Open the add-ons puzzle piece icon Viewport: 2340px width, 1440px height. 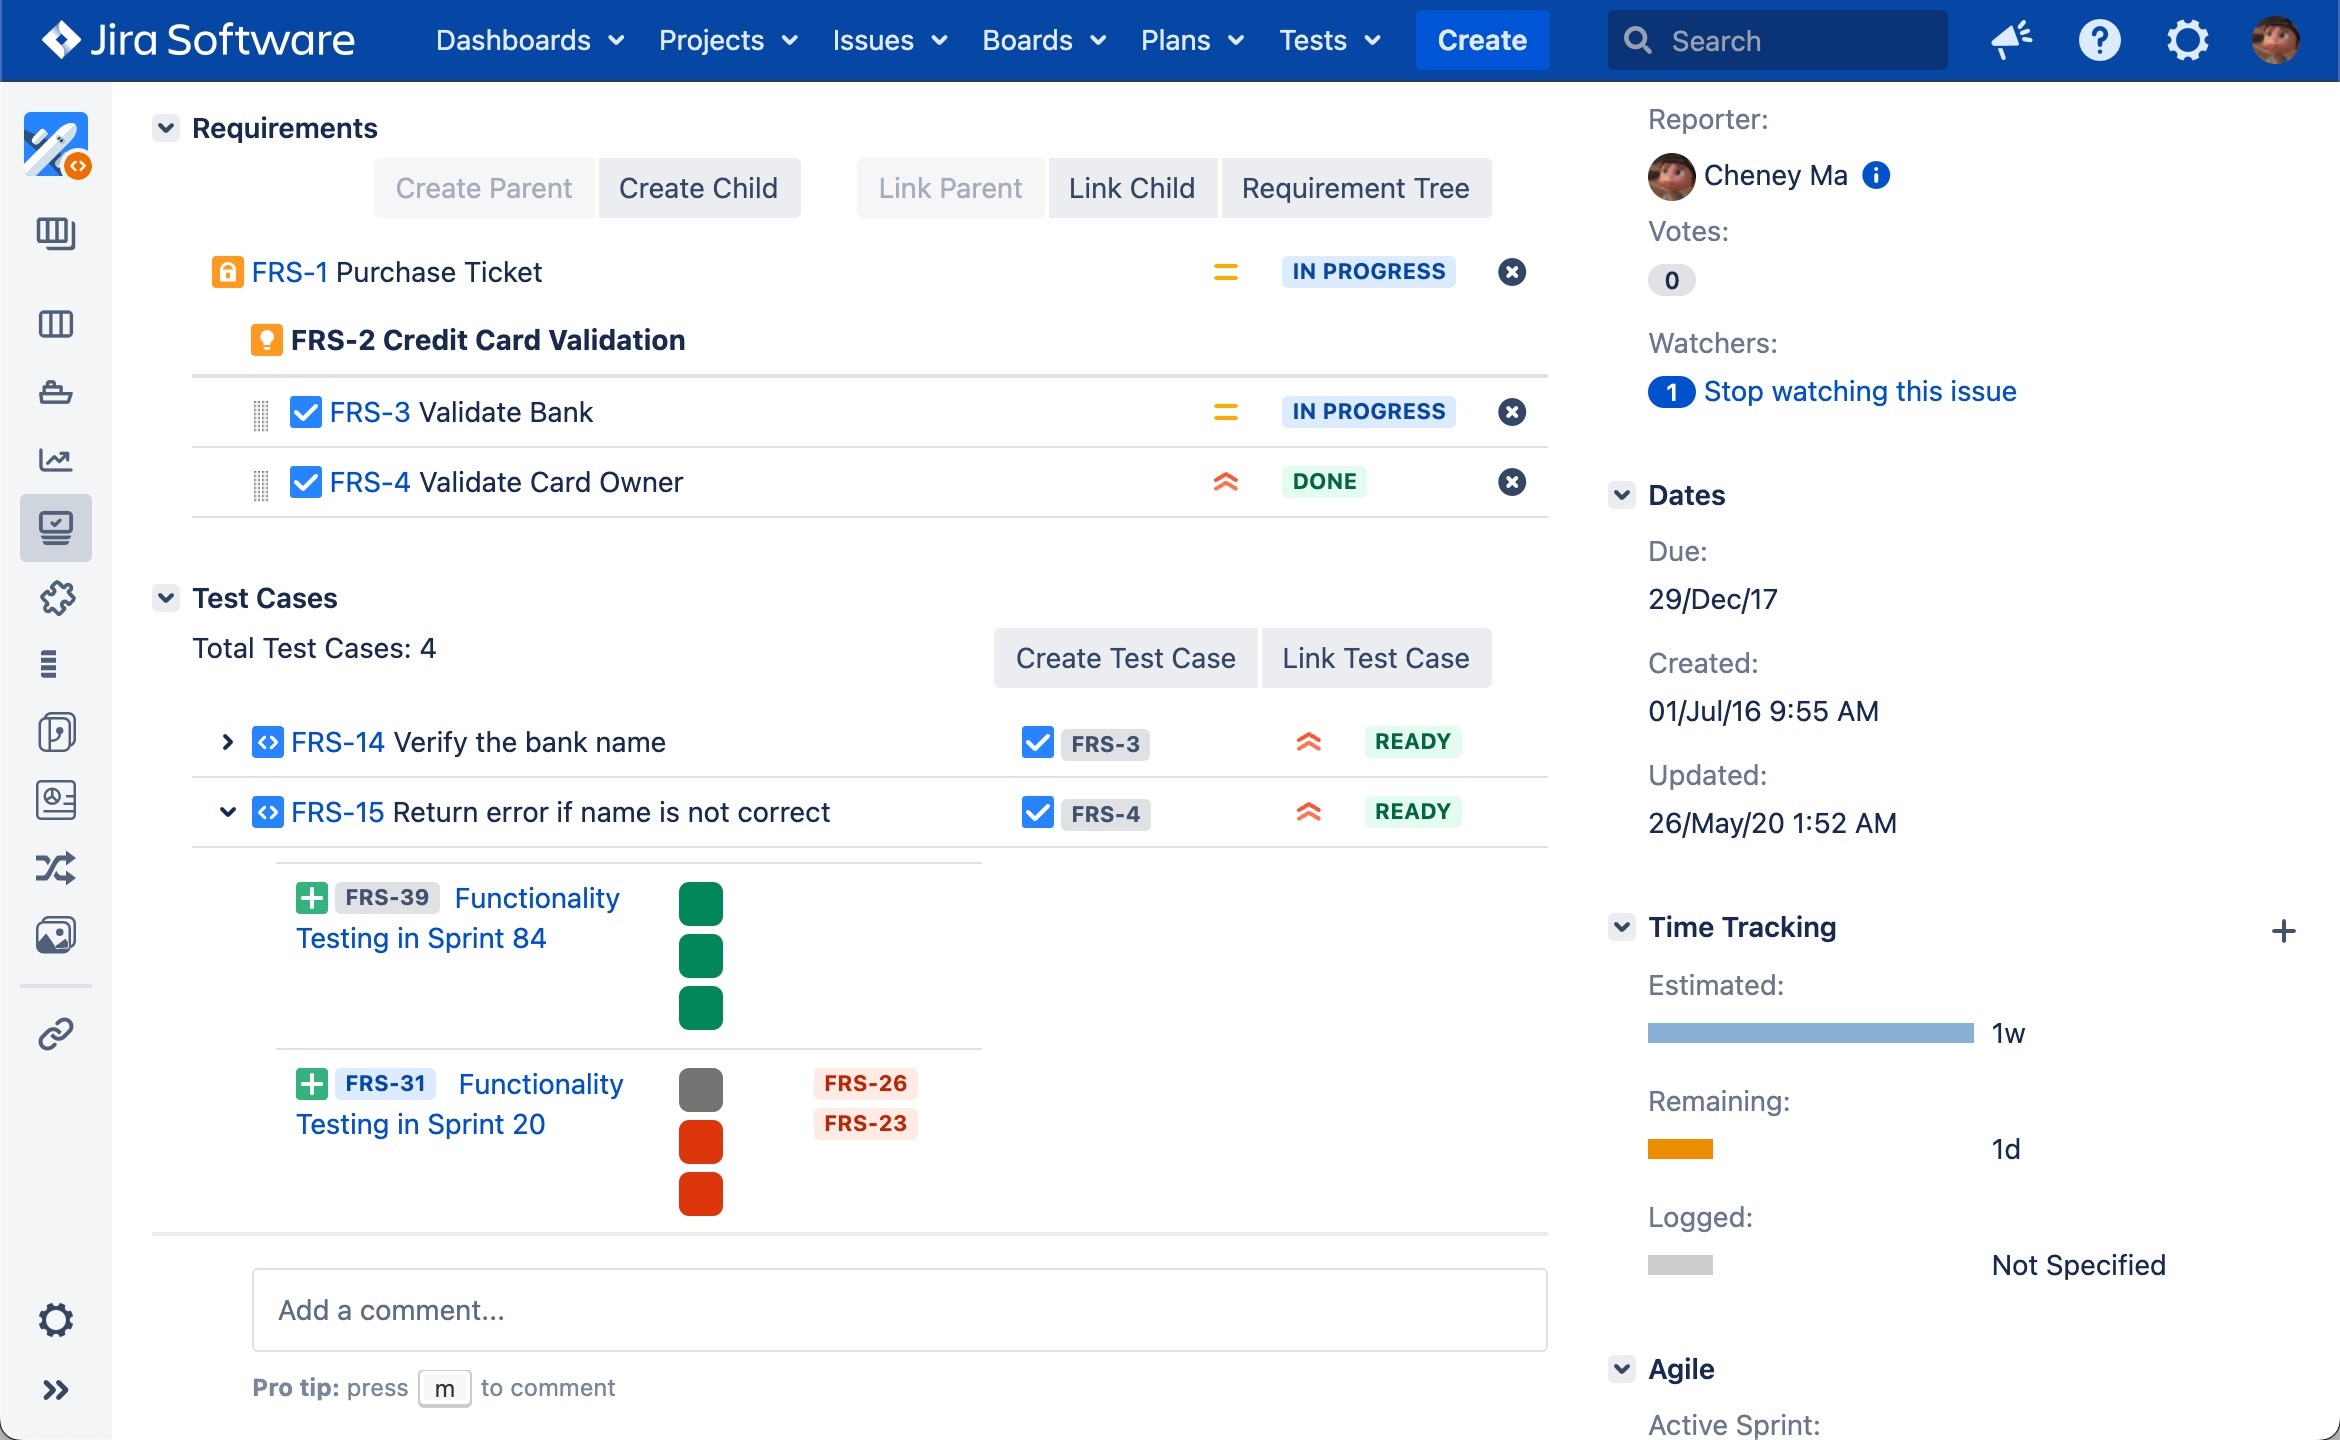point(56,597)
